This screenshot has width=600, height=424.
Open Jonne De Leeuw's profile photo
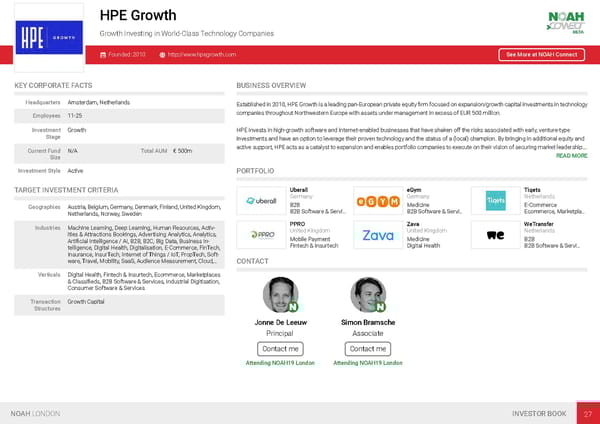point(280,294)
